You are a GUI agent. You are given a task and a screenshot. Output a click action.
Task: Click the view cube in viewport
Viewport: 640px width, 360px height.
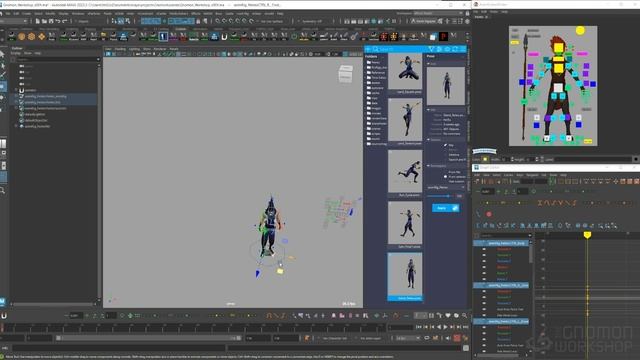(x=346, y=74)
